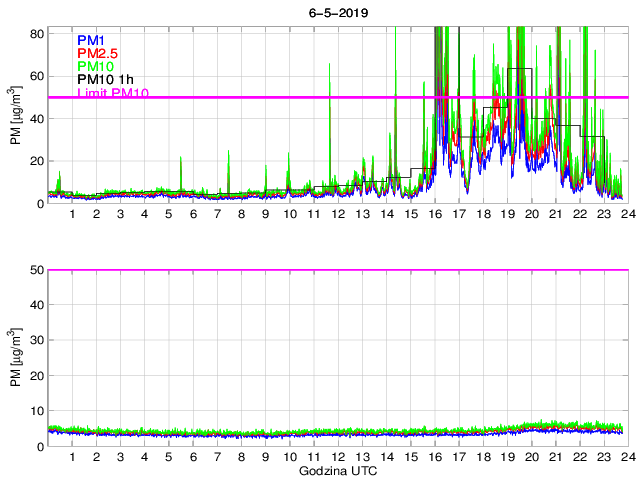Click the black hourly step peak near hour 19

(x=519, y=68)
